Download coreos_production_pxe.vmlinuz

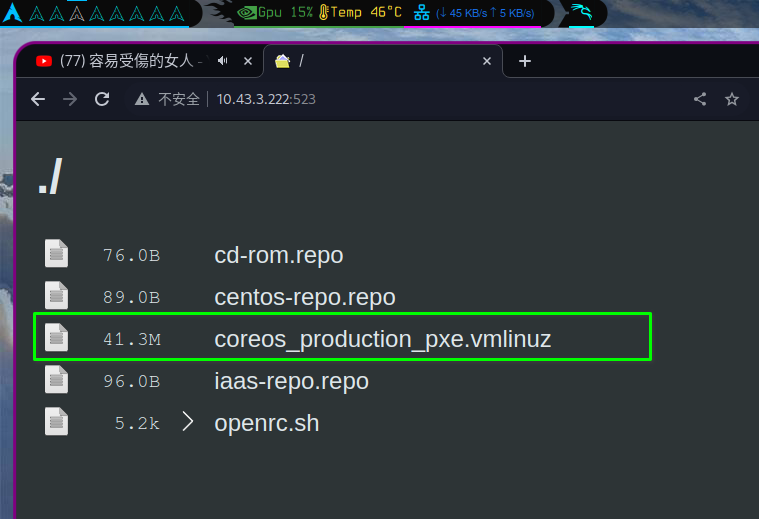click(382, 339)
